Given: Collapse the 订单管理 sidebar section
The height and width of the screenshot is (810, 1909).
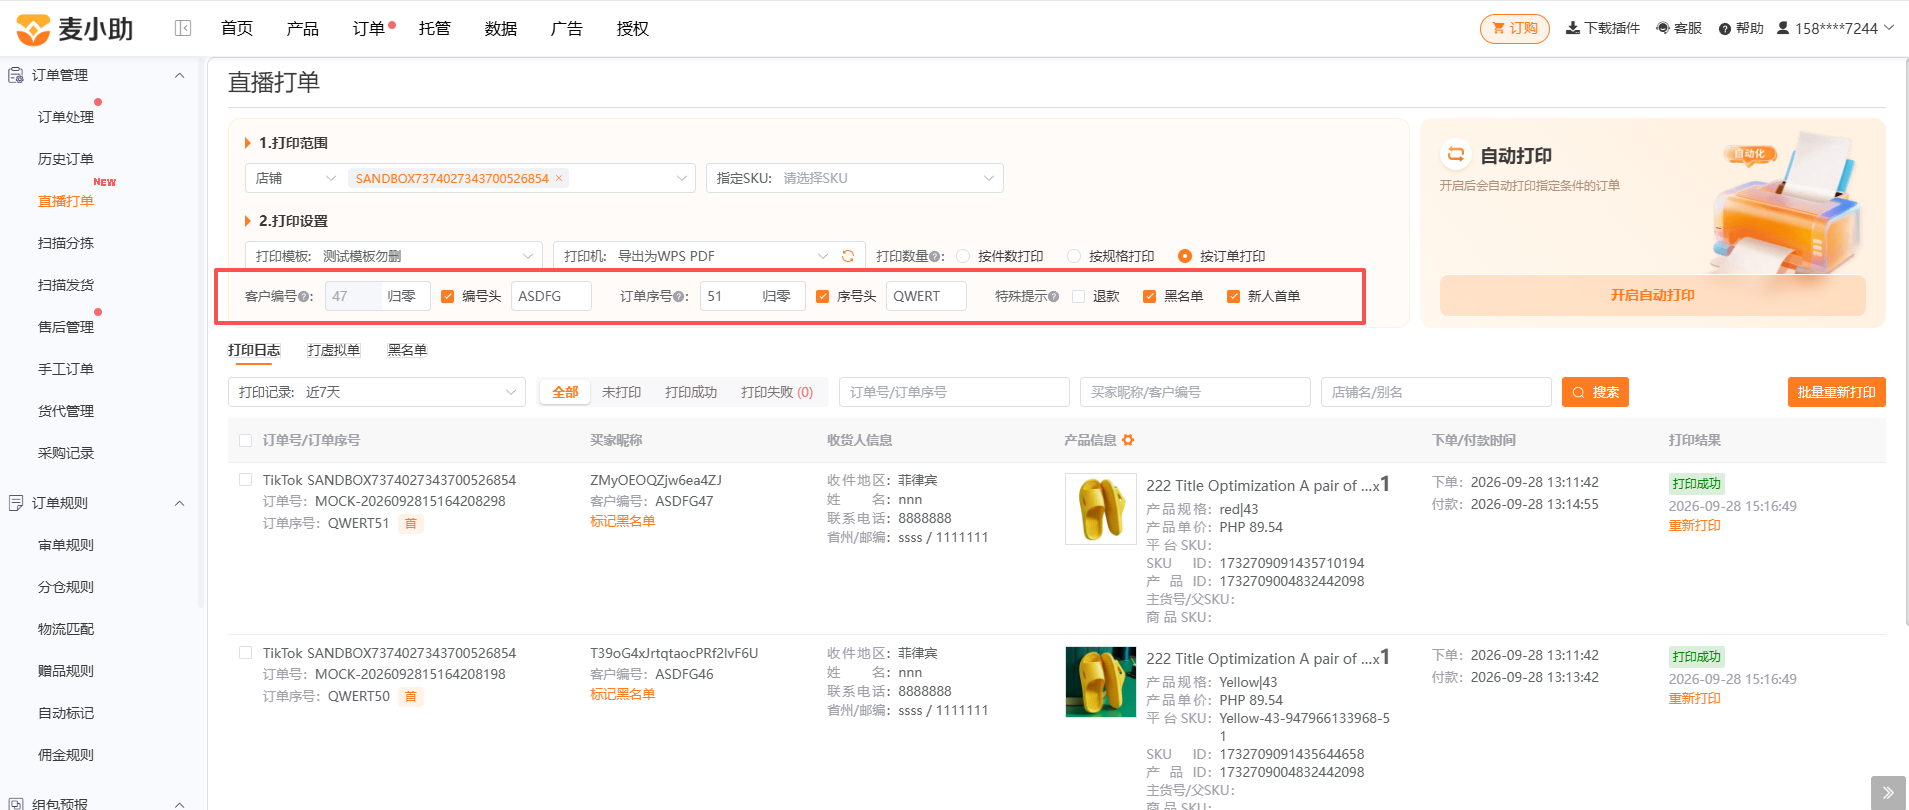Looking at the screenshot, I should tap(180, 75).
